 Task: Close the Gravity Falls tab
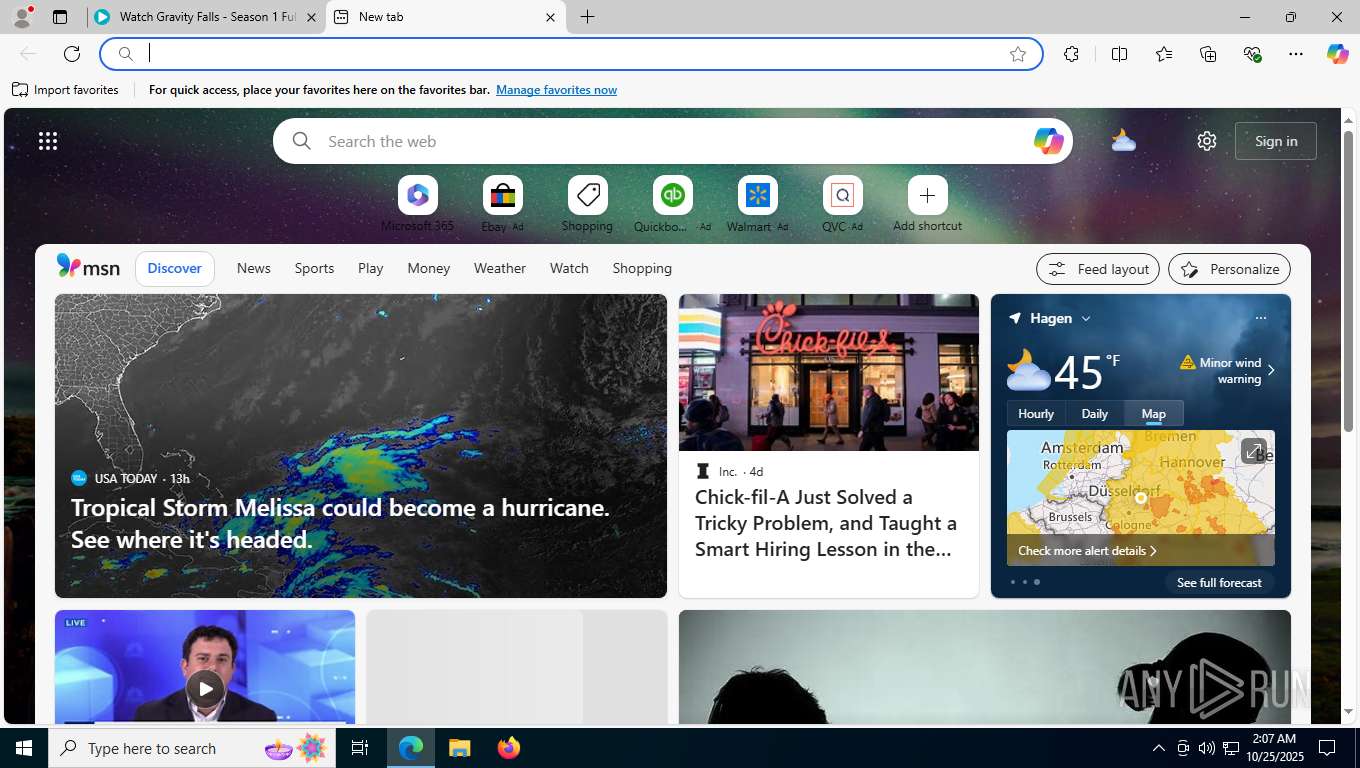(x=311, y=17)
